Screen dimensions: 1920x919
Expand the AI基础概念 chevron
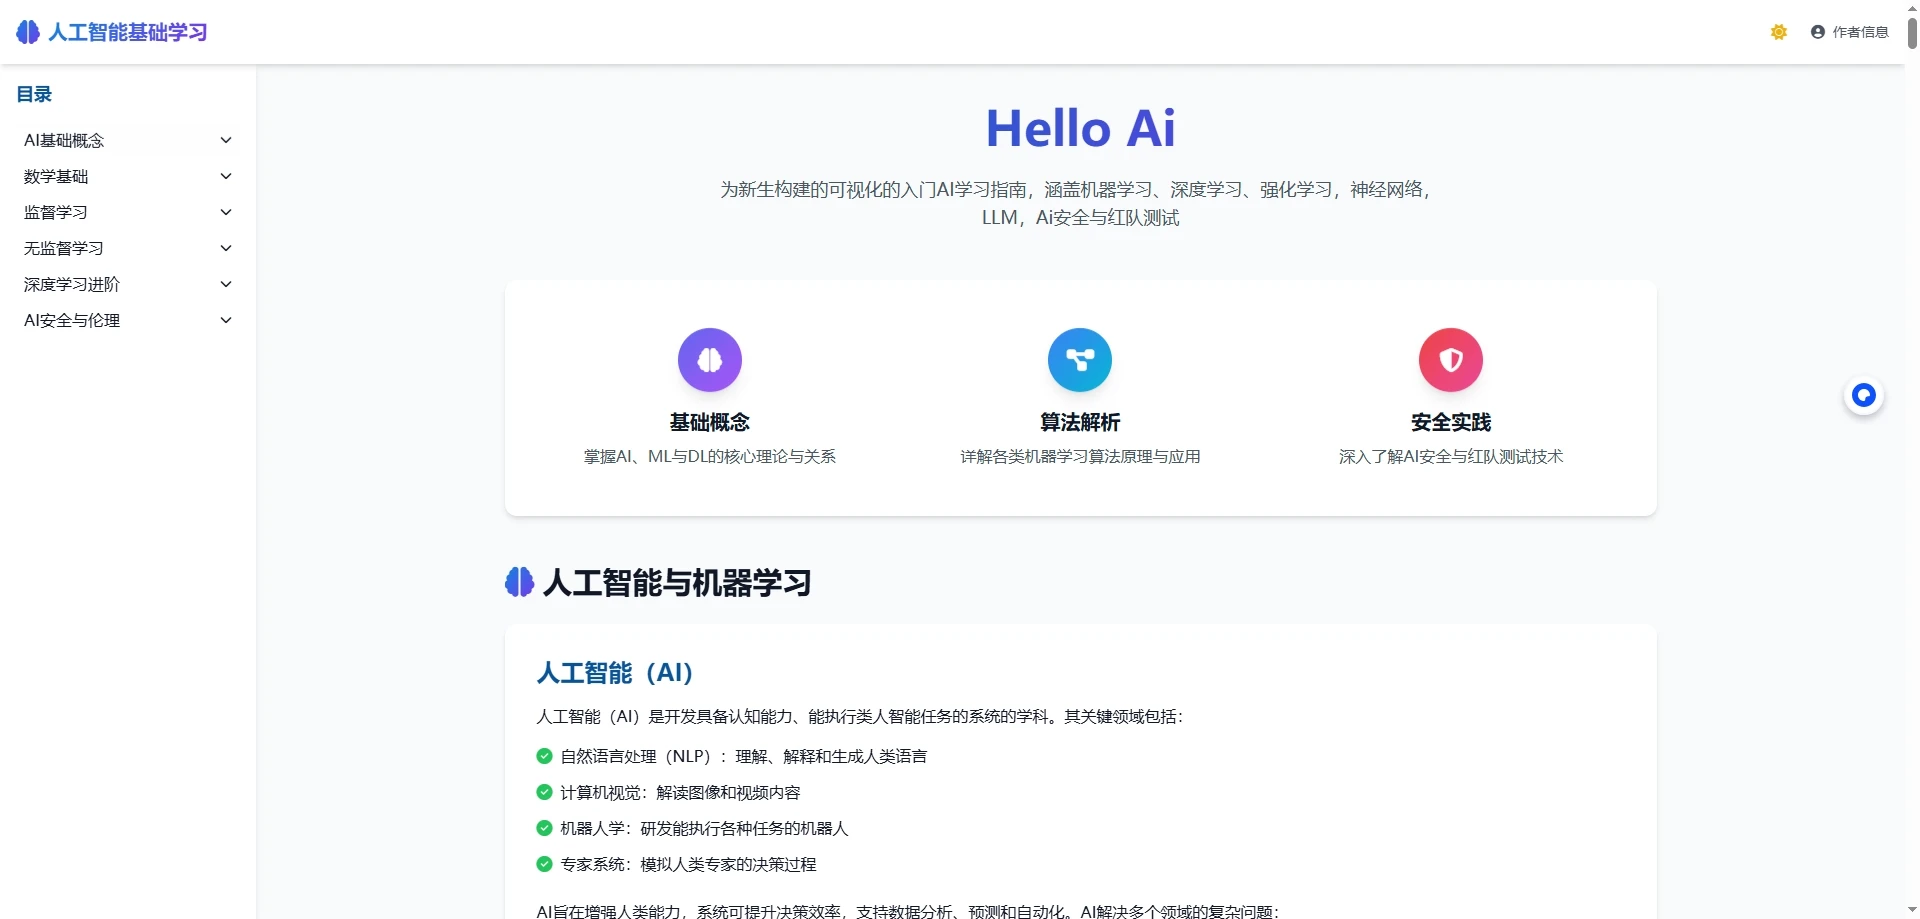coord(226,140)
